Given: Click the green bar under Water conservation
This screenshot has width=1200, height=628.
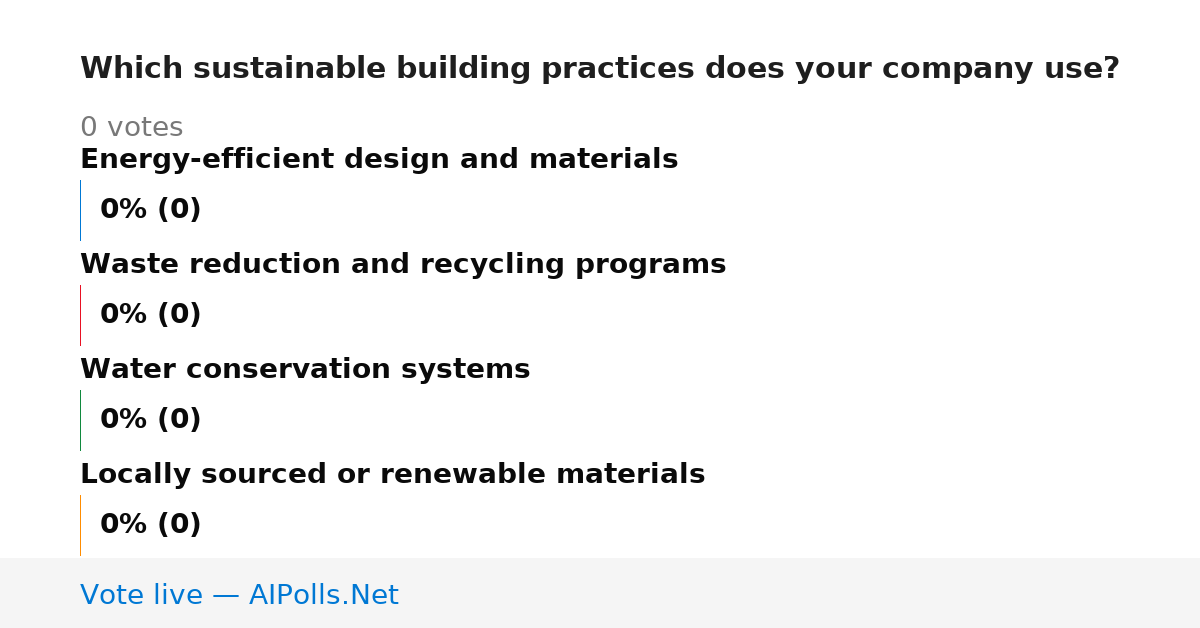Looking at the screenshot, I should pos(80,420).
